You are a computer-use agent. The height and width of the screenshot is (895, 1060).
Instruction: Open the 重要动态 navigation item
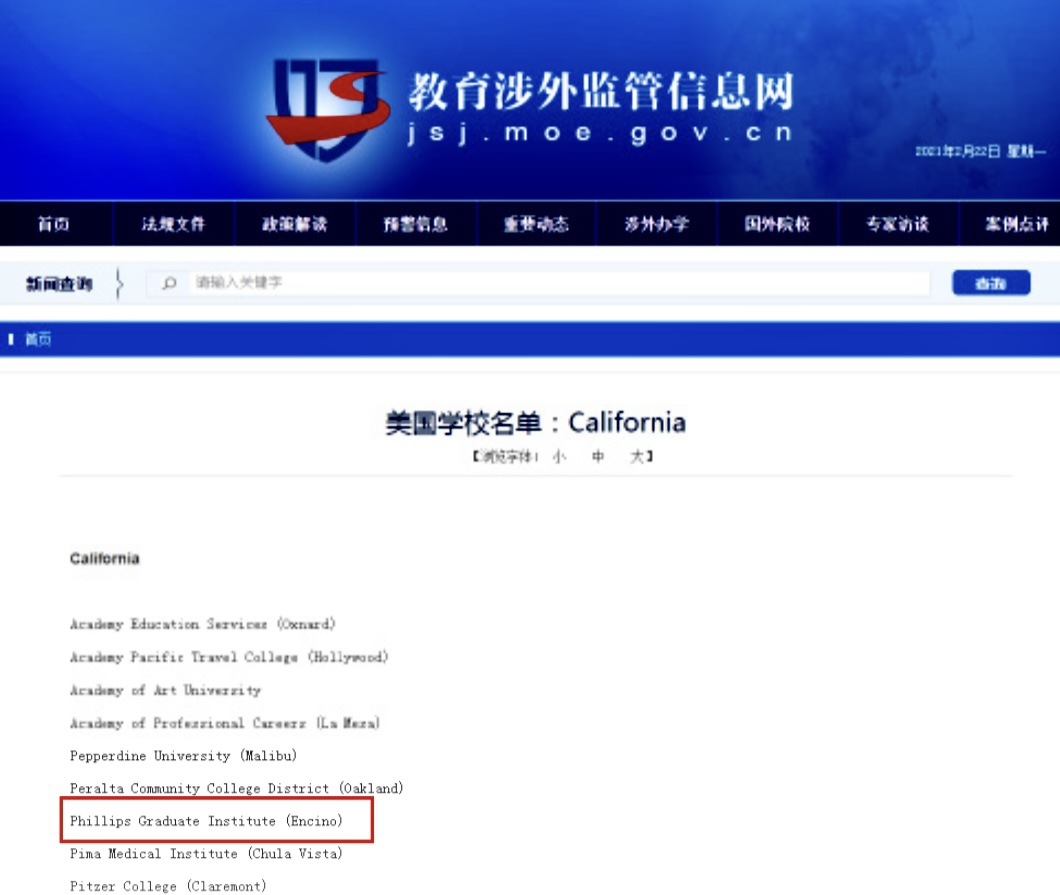(x=536, y=224)
